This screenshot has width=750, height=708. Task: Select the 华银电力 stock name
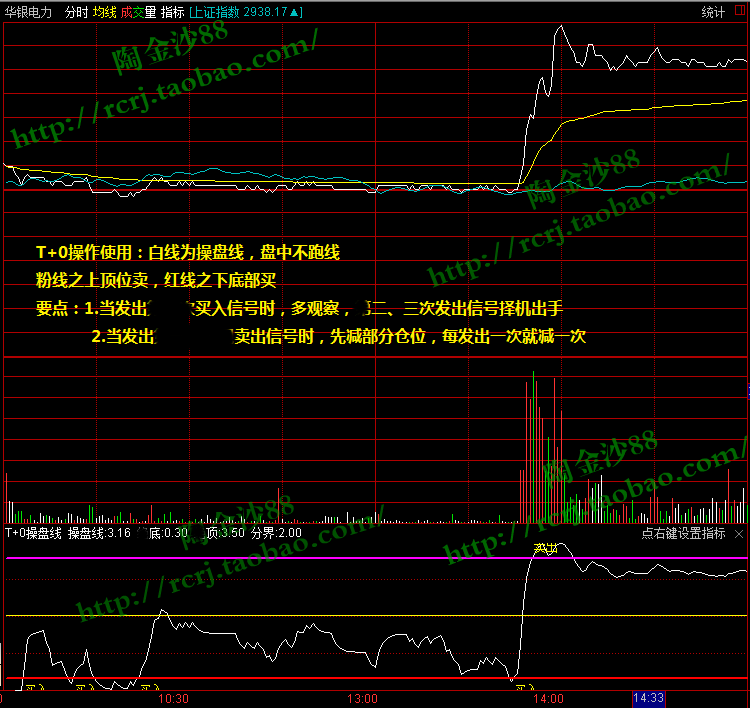pyautogui.click(x=28, y=12)
